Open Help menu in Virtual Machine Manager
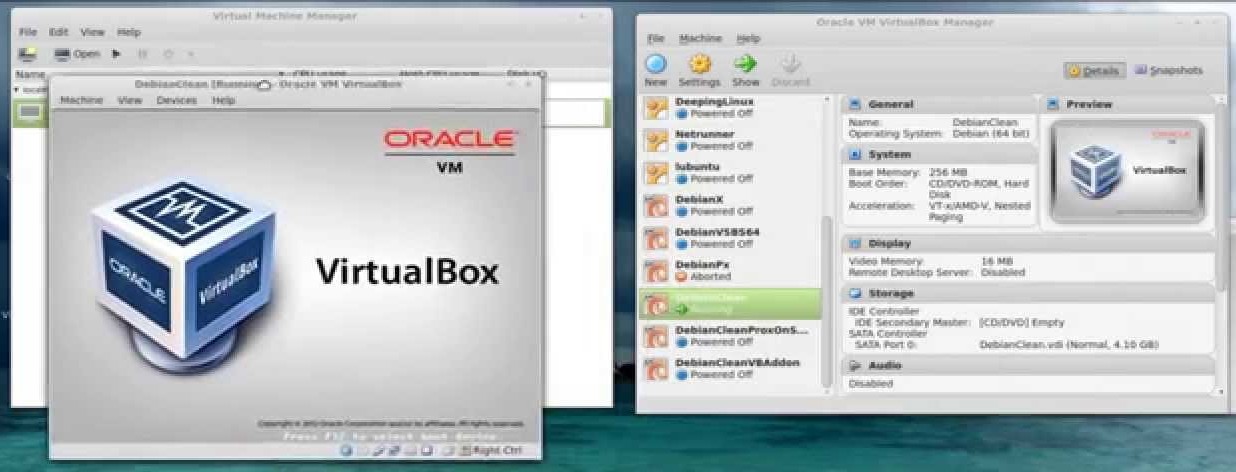This screenshot has height=472, width=1236. [x=127, y=32]
